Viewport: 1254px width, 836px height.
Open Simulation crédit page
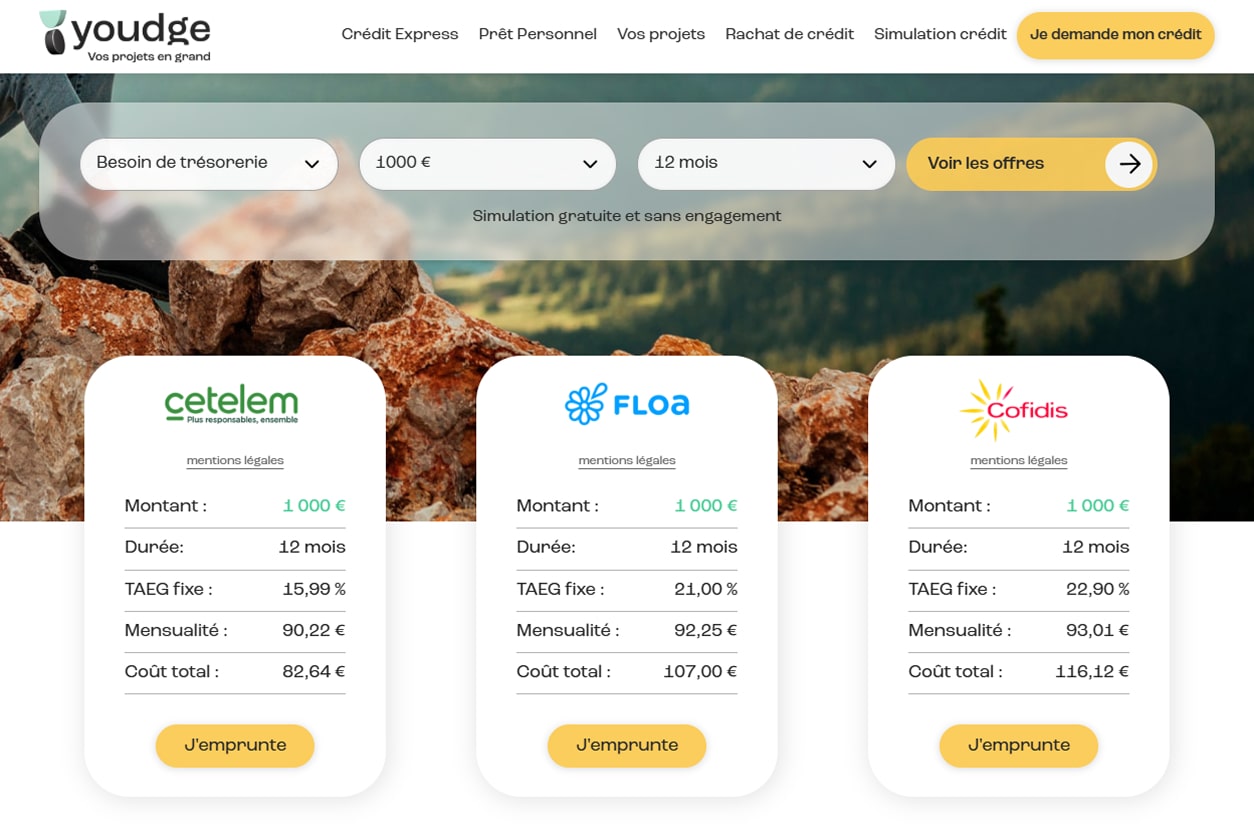point(940,34)
